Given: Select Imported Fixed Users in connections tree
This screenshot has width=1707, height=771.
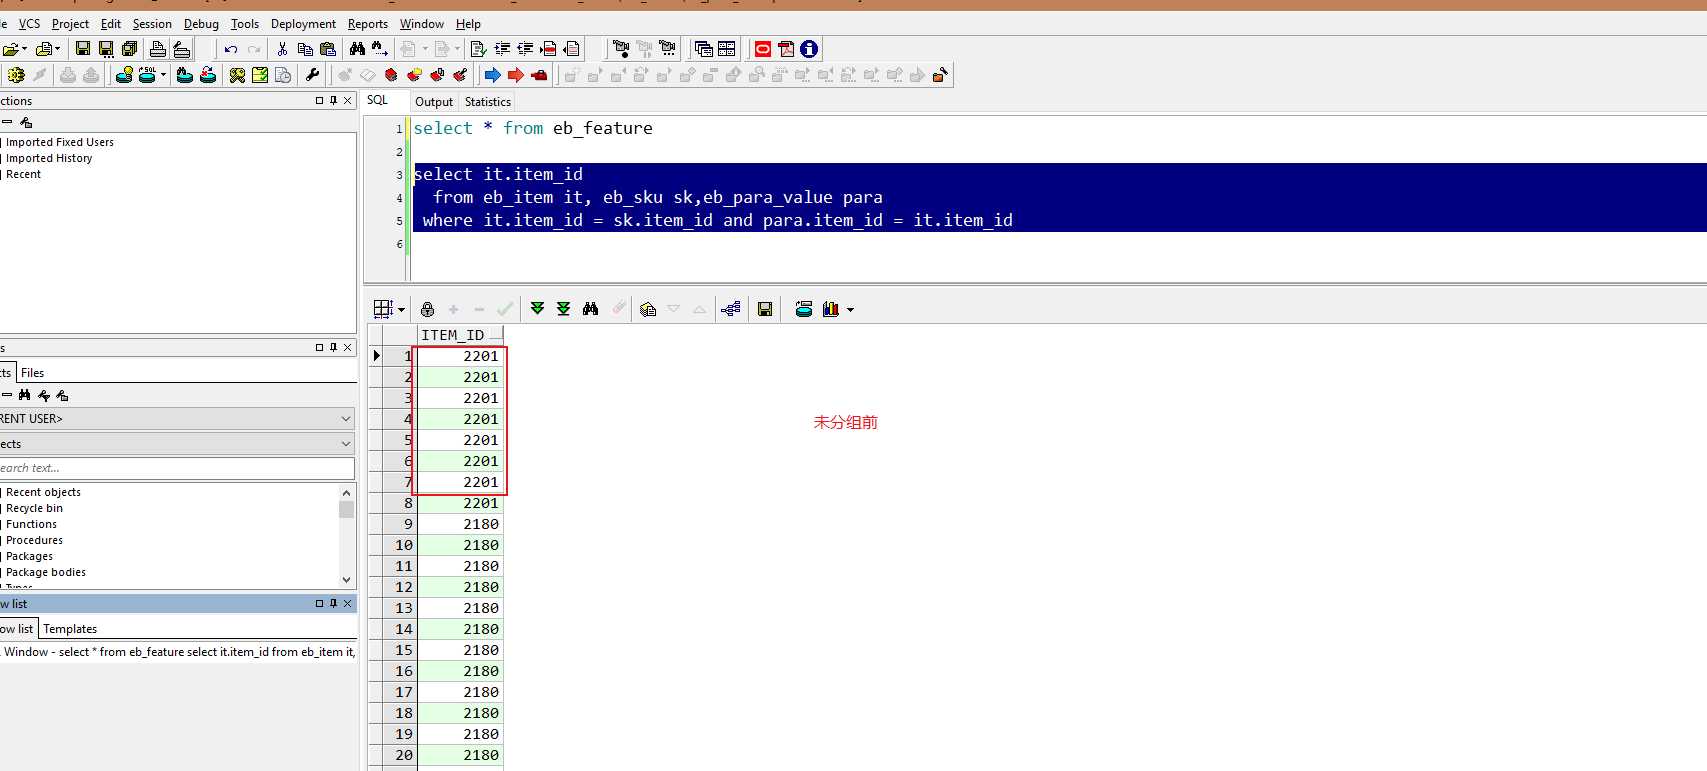Looking at the screenshot, I should [x=60, y=142].
